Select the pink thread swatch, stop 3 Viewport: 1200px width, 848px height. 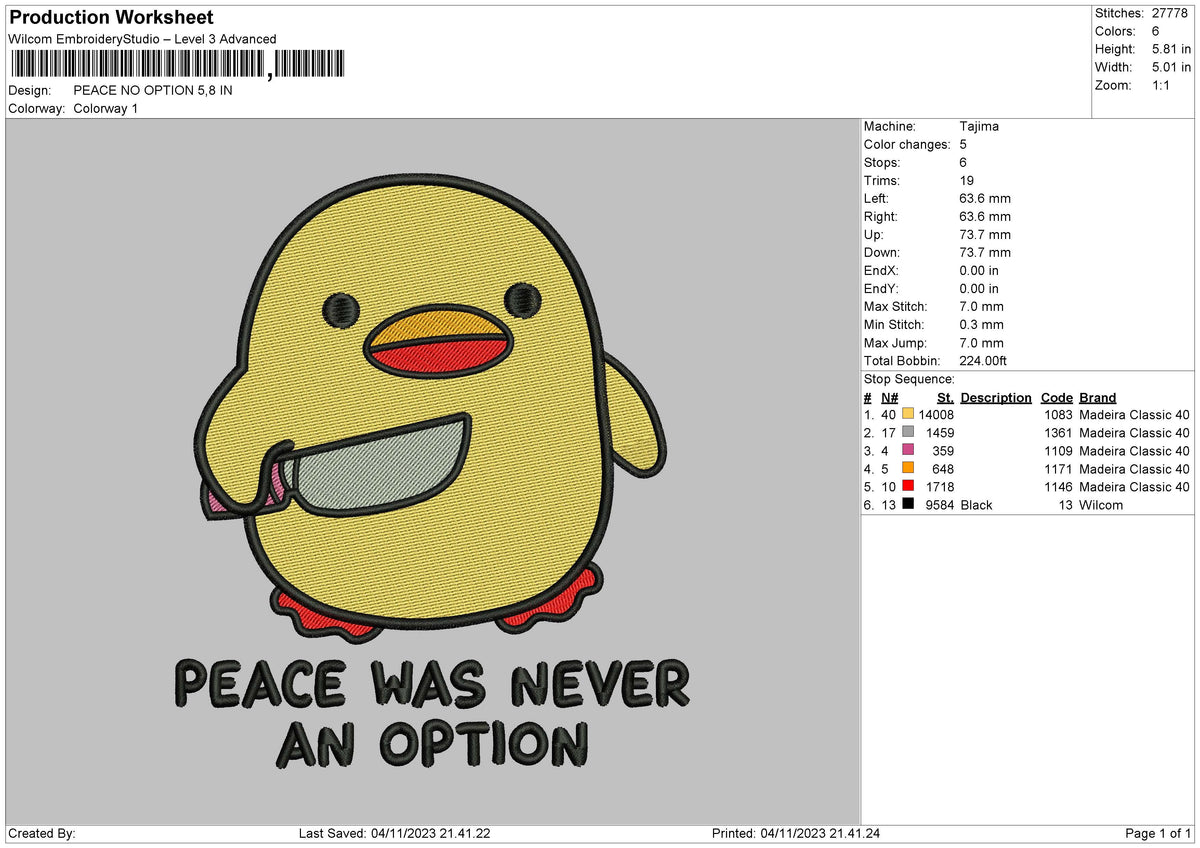pyautogui.click(x=908, y=451)
